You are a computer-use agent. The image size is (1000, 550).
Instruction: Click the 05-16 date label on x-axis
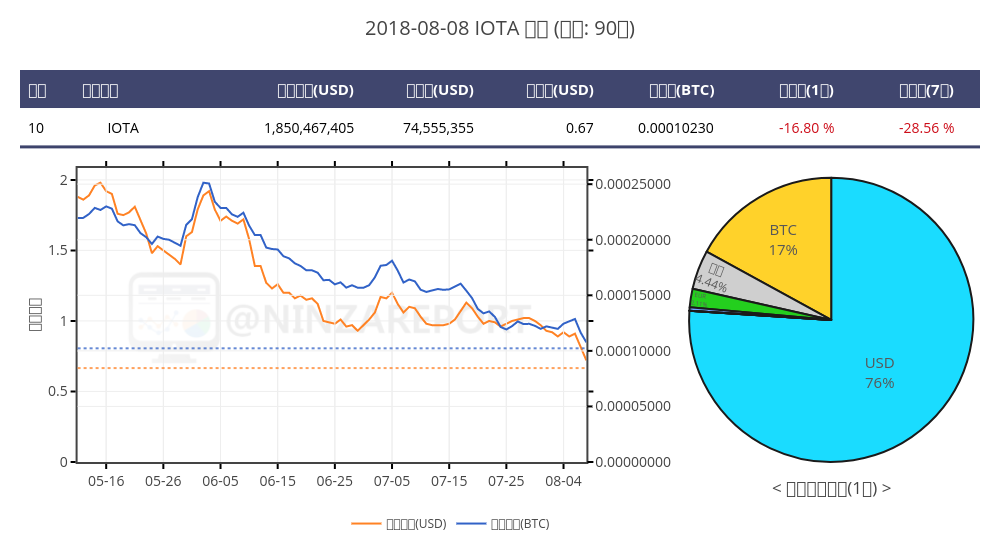(106, 481)
